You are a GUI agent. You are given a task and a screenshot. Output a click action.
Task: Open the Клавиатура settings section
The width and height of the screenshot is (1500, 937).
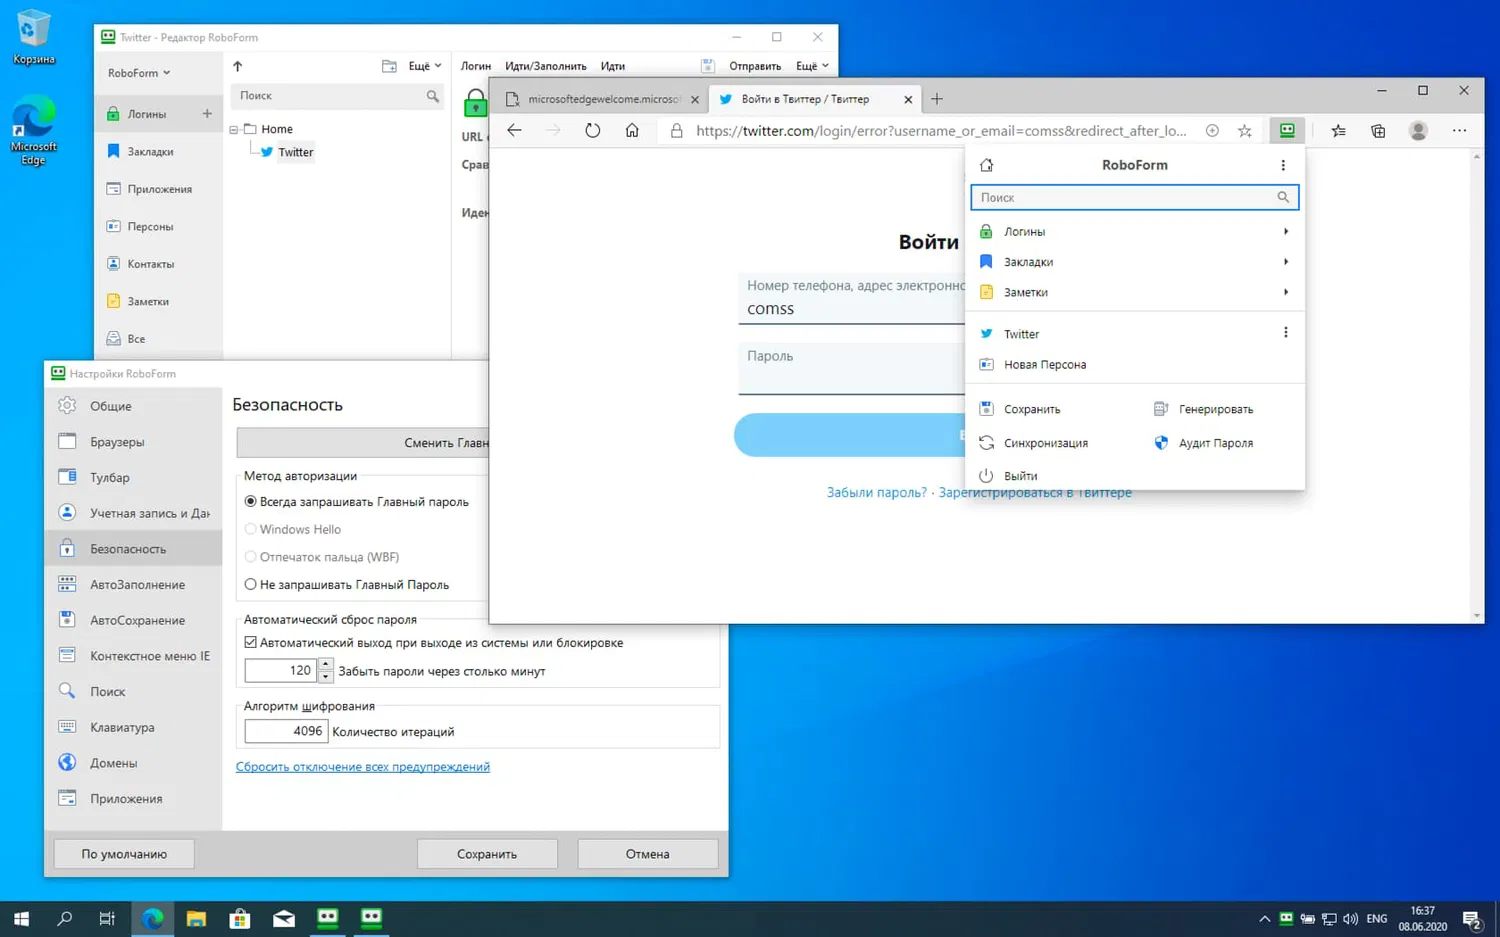[133, 728]
